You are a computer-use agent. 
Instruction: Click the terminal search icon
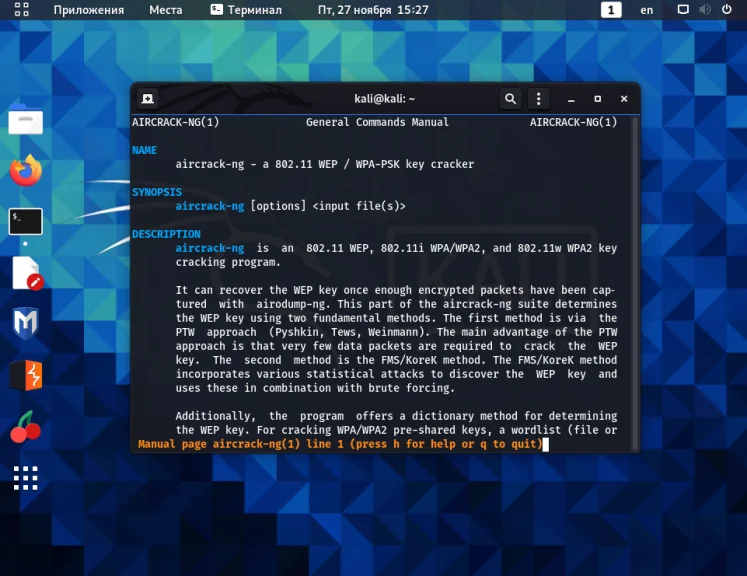(510, 99)
